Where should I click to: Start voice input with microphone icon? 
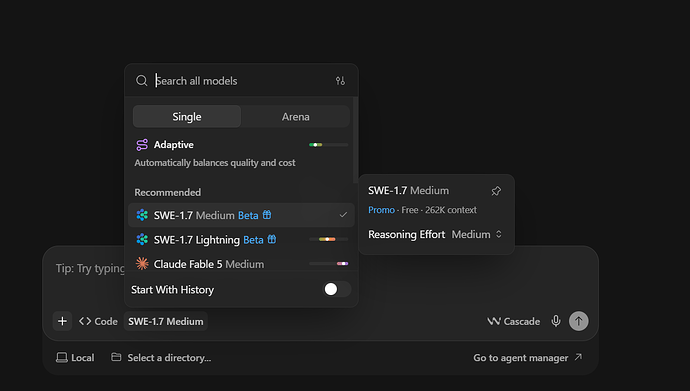click(x=556, y=321)
